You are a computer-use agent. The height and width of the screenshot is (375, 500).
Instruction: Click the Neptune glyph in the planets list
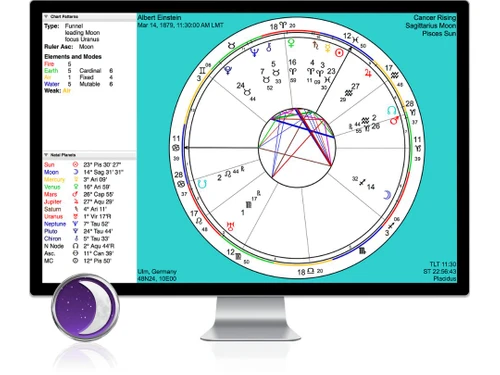[x=75, y=224]
